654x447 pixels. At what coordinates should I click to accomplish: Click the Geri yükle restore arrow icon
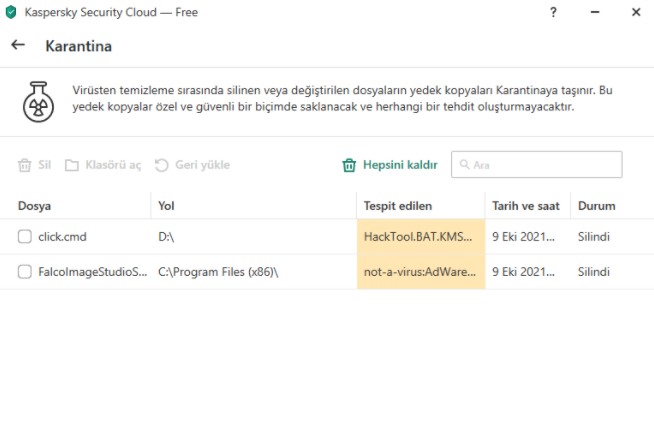(161, 165)
